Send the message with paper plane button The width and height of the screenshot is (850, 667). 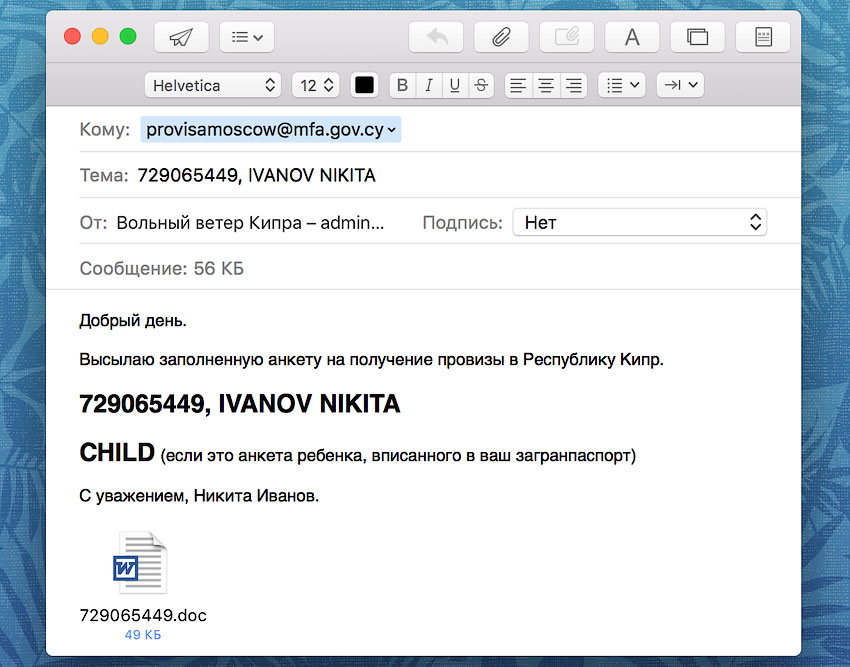[x=181, y=37]
